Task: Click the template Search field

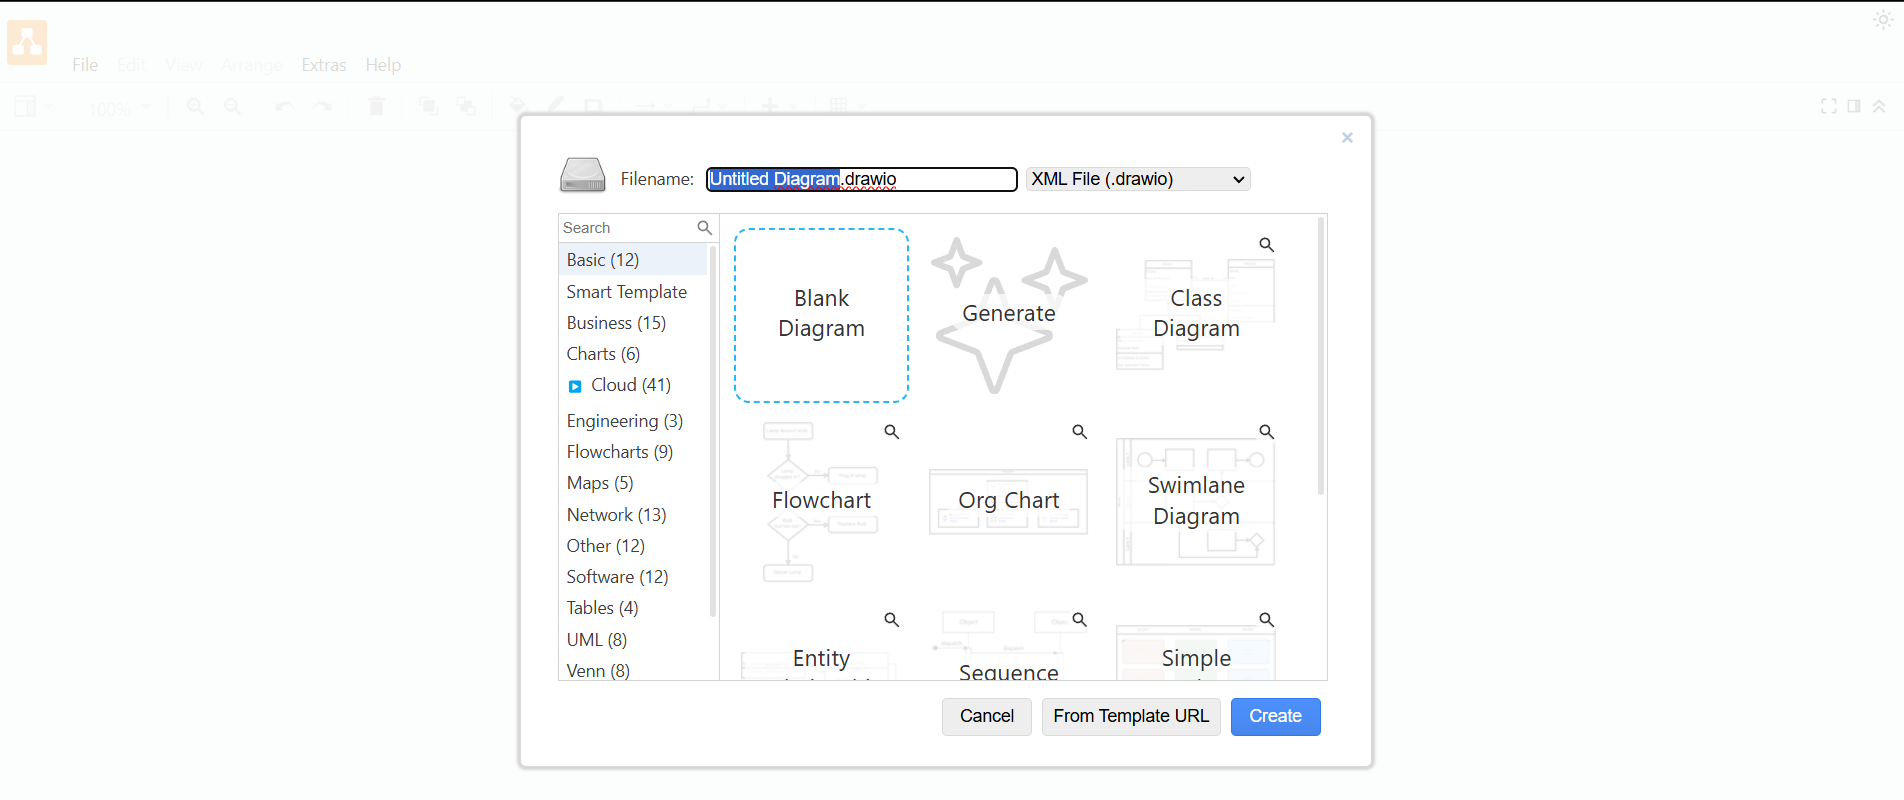Action: [x=627, y=228]
